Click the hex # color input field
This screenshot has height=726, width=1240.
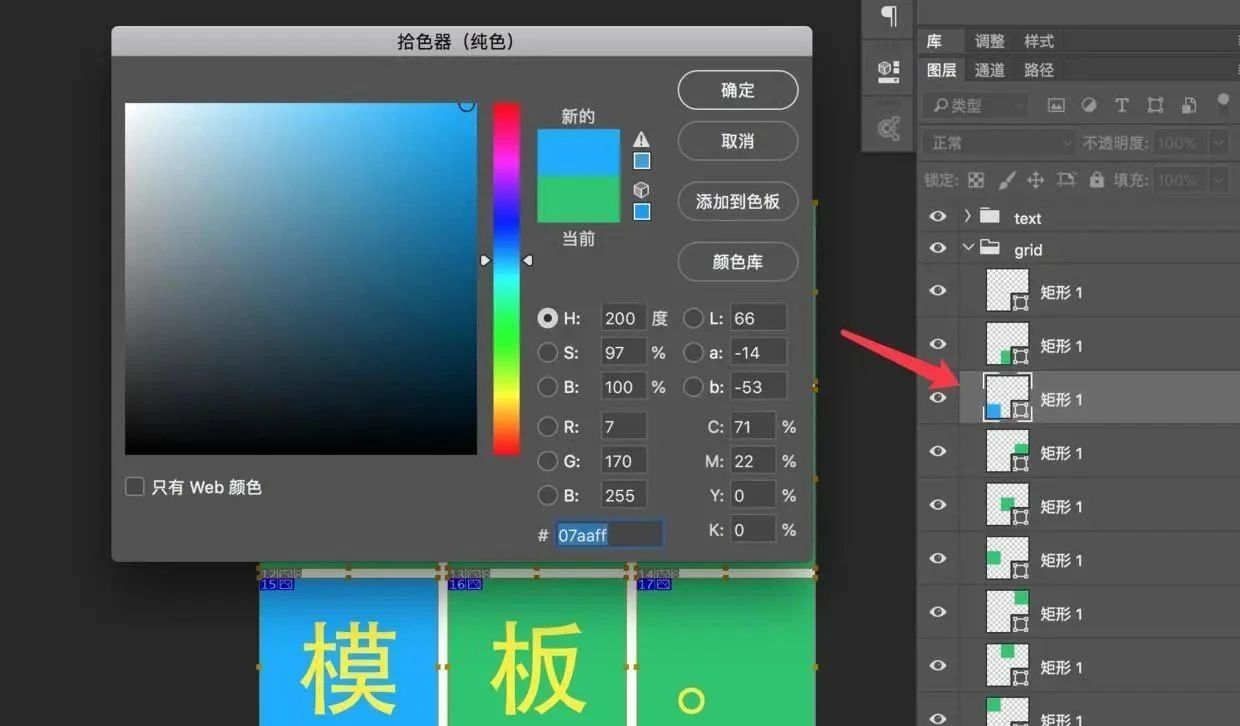608,535
